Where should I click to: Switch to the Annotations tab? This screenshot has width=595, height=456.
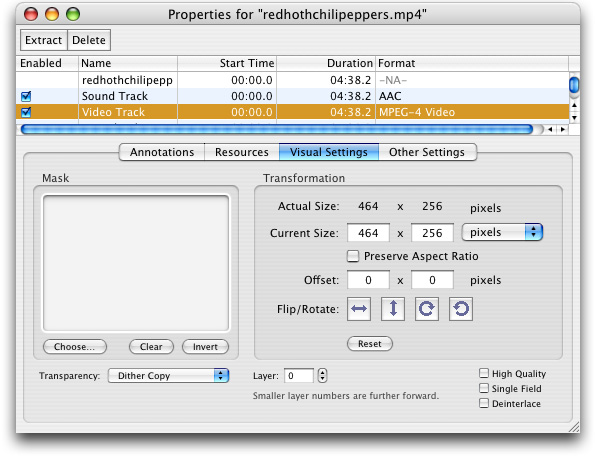pyautogui.click(x=162, y=152)
